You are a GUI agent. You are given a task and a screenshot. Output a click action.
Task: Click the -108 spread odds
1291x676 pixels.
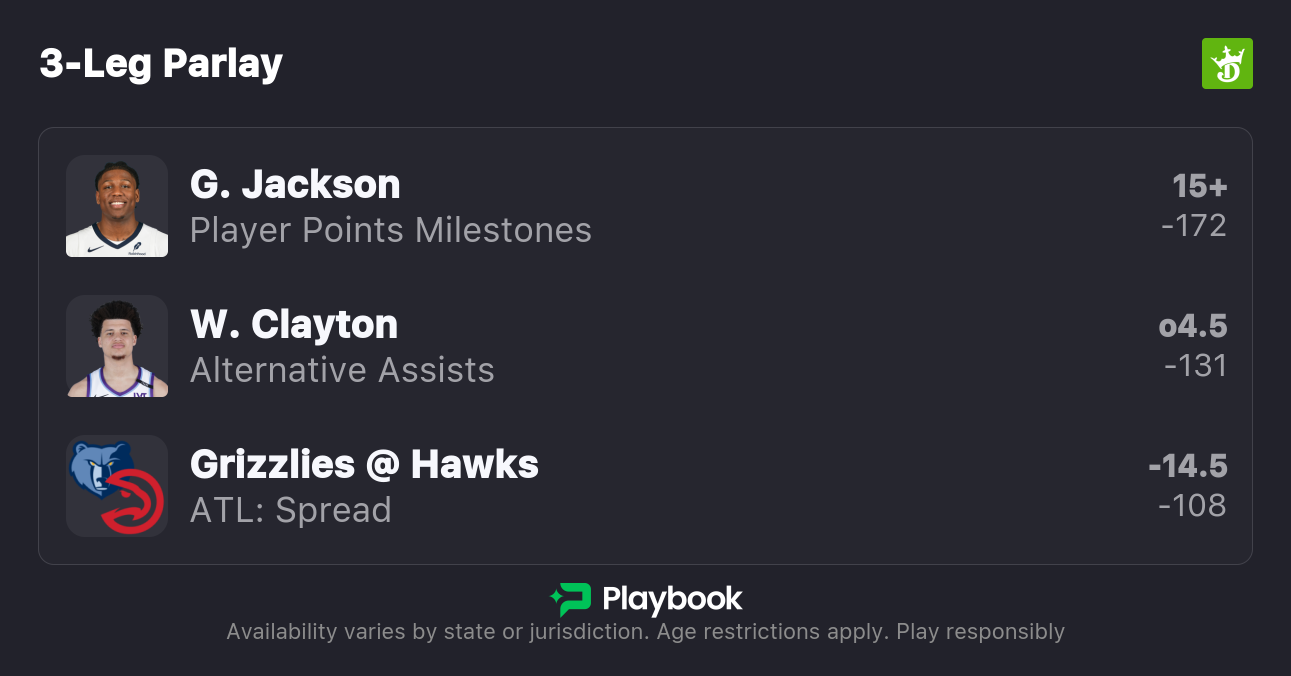tap(1192, 506)
